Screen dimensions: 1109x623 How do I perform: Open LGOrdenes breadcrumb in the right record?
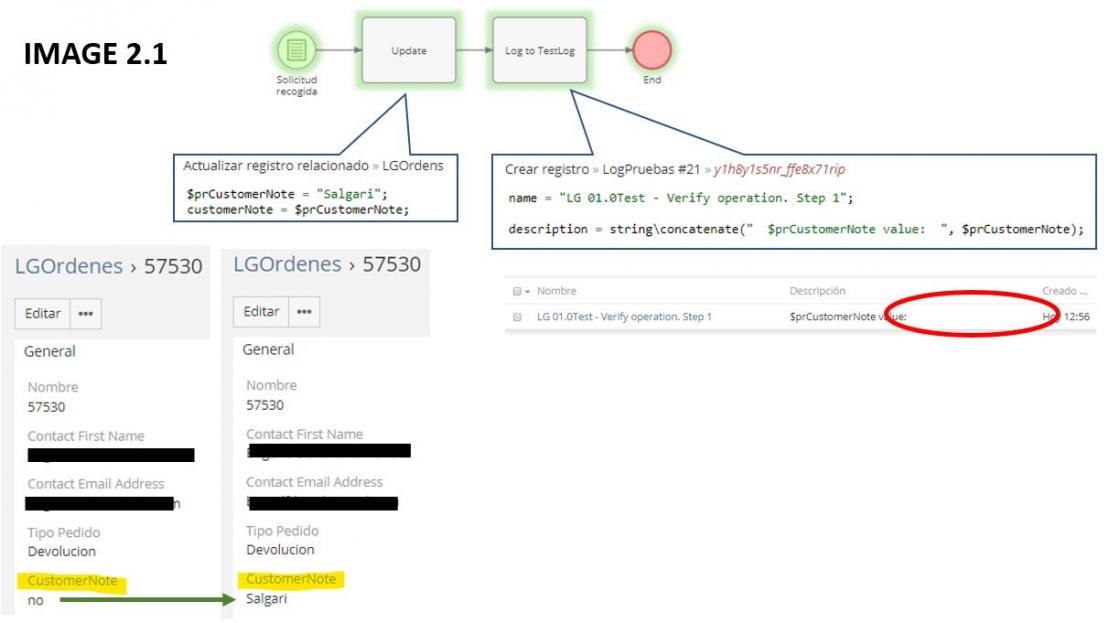[286, 264]
